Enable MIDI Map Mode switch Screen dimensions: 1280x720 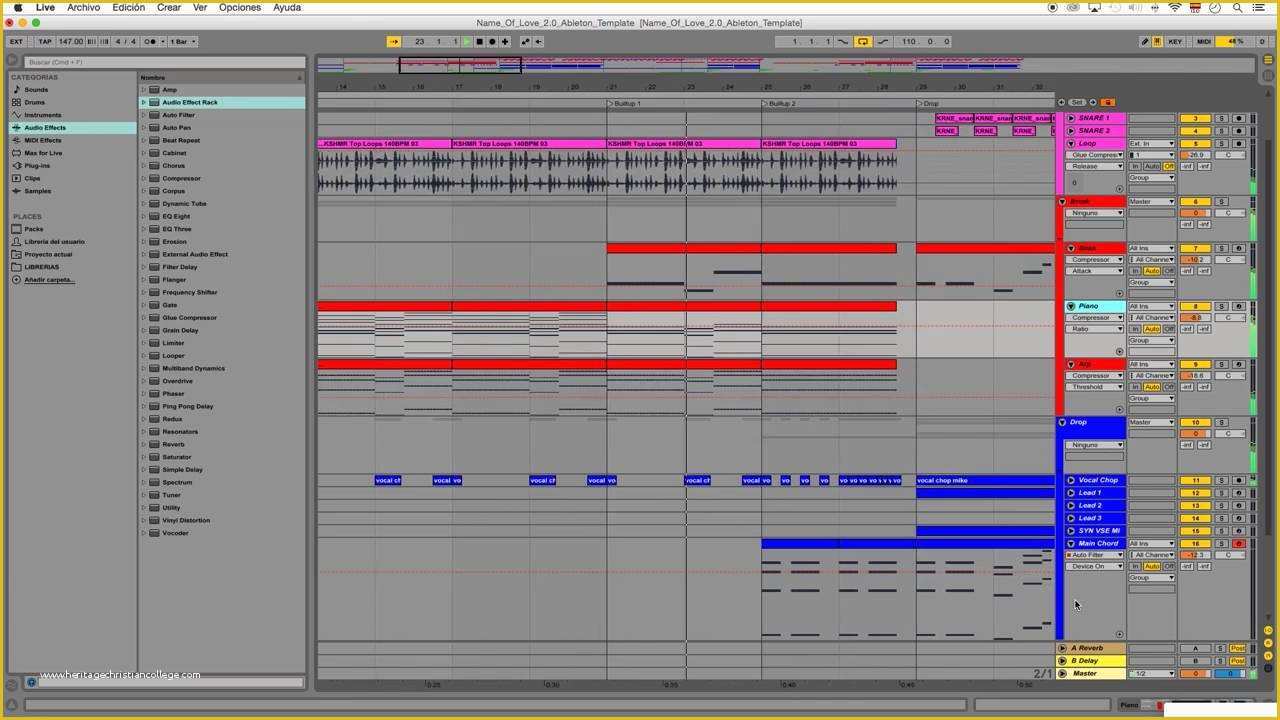(x=1203, y=42)
